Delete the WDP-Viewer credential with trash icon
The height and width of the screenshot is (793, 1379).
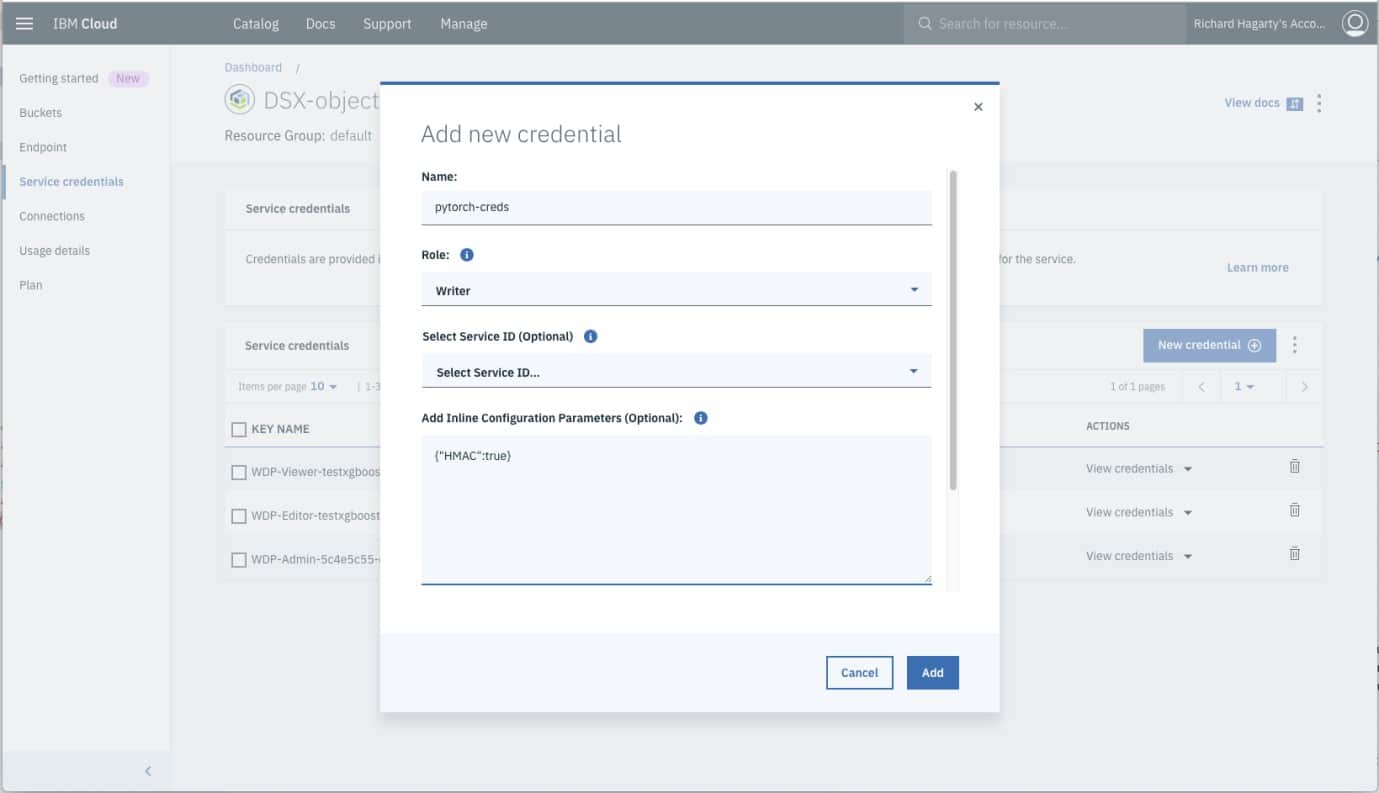click(x=1294, y=467)
